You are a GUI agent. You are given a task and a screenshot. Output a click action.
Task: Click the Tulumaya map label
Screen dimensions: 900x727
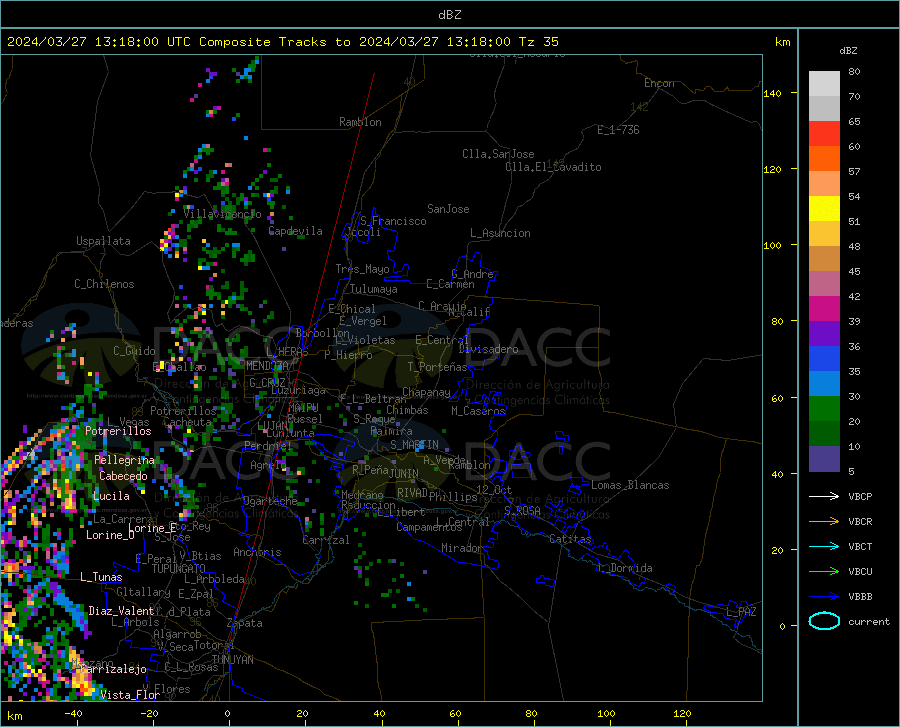pos(374,289)
